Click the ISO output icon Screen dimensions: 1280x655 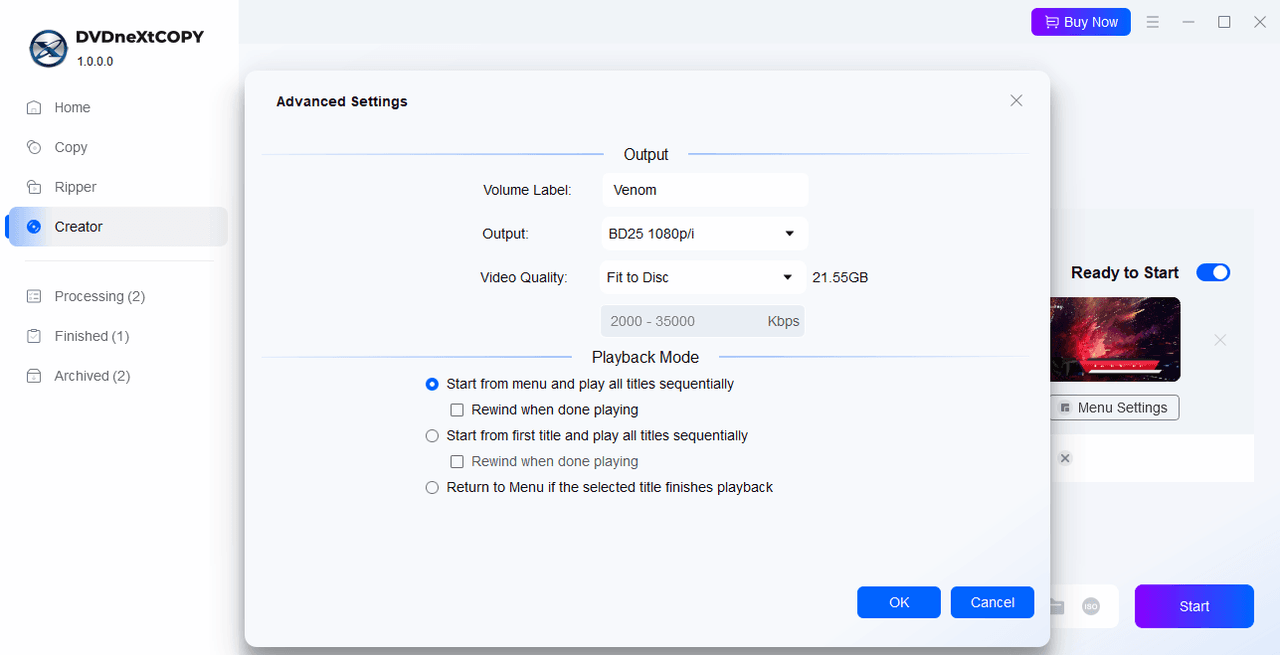[x=1091, y=606]
